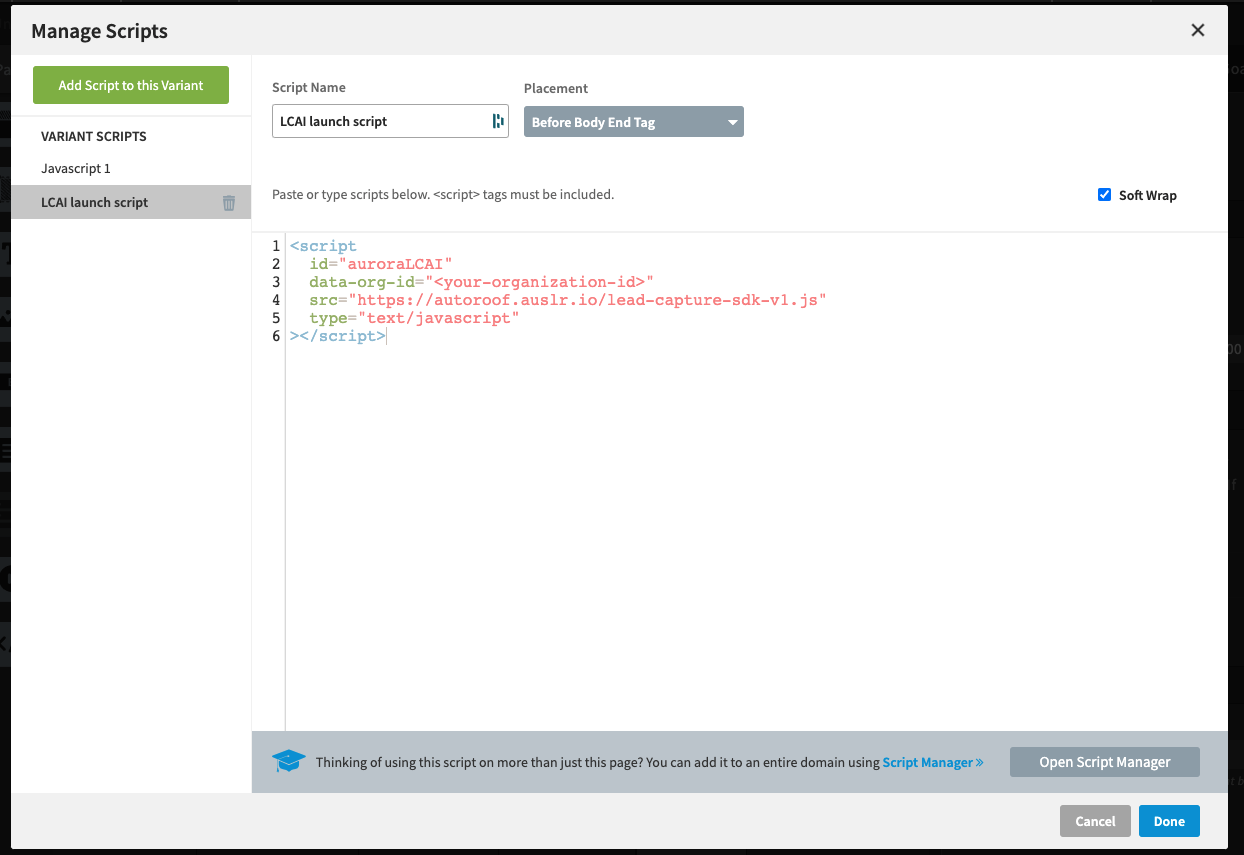Screen dimensions: 1244x855
Task: Place cursor at closing ></script> line
Action: (338, 336)
